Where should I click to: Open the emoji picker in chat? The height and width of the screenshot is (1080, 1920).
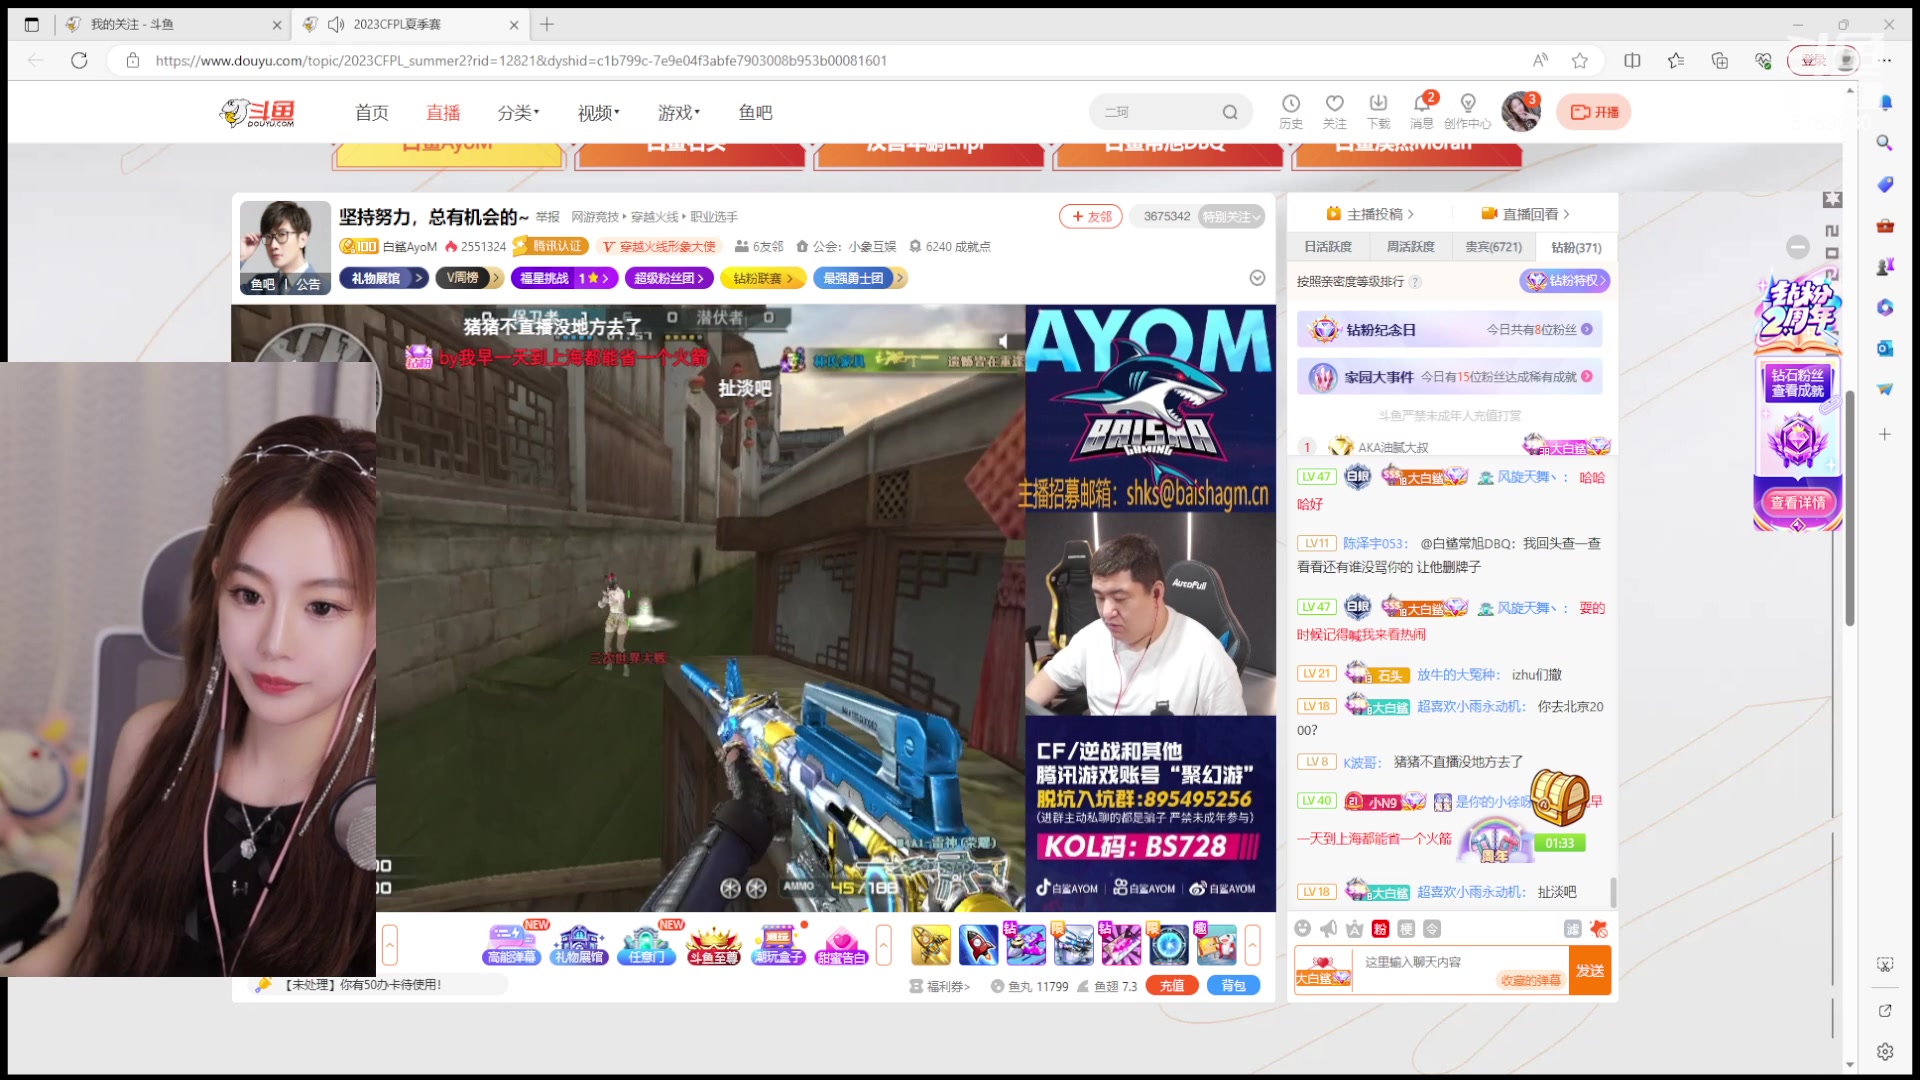(x=1303, y=929)
